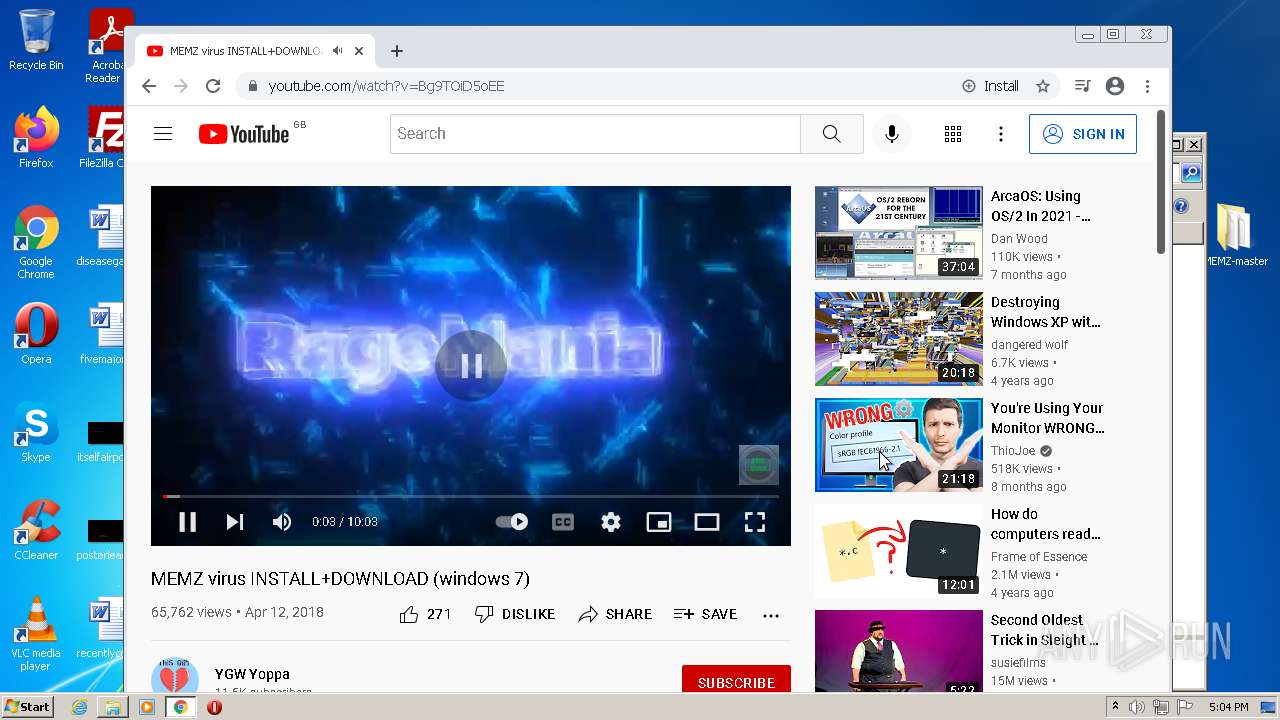Screen dimensions: 1280x720
Task: Open YouTube settings three-dot menu
Action: pos(1001,134)
